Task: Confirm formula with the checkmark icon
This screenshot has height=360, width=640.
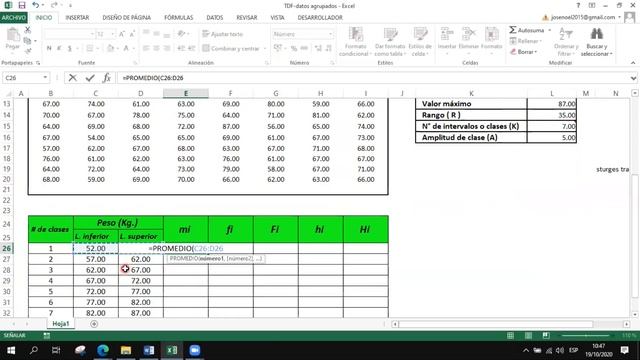Action: [x=90, y=78]
